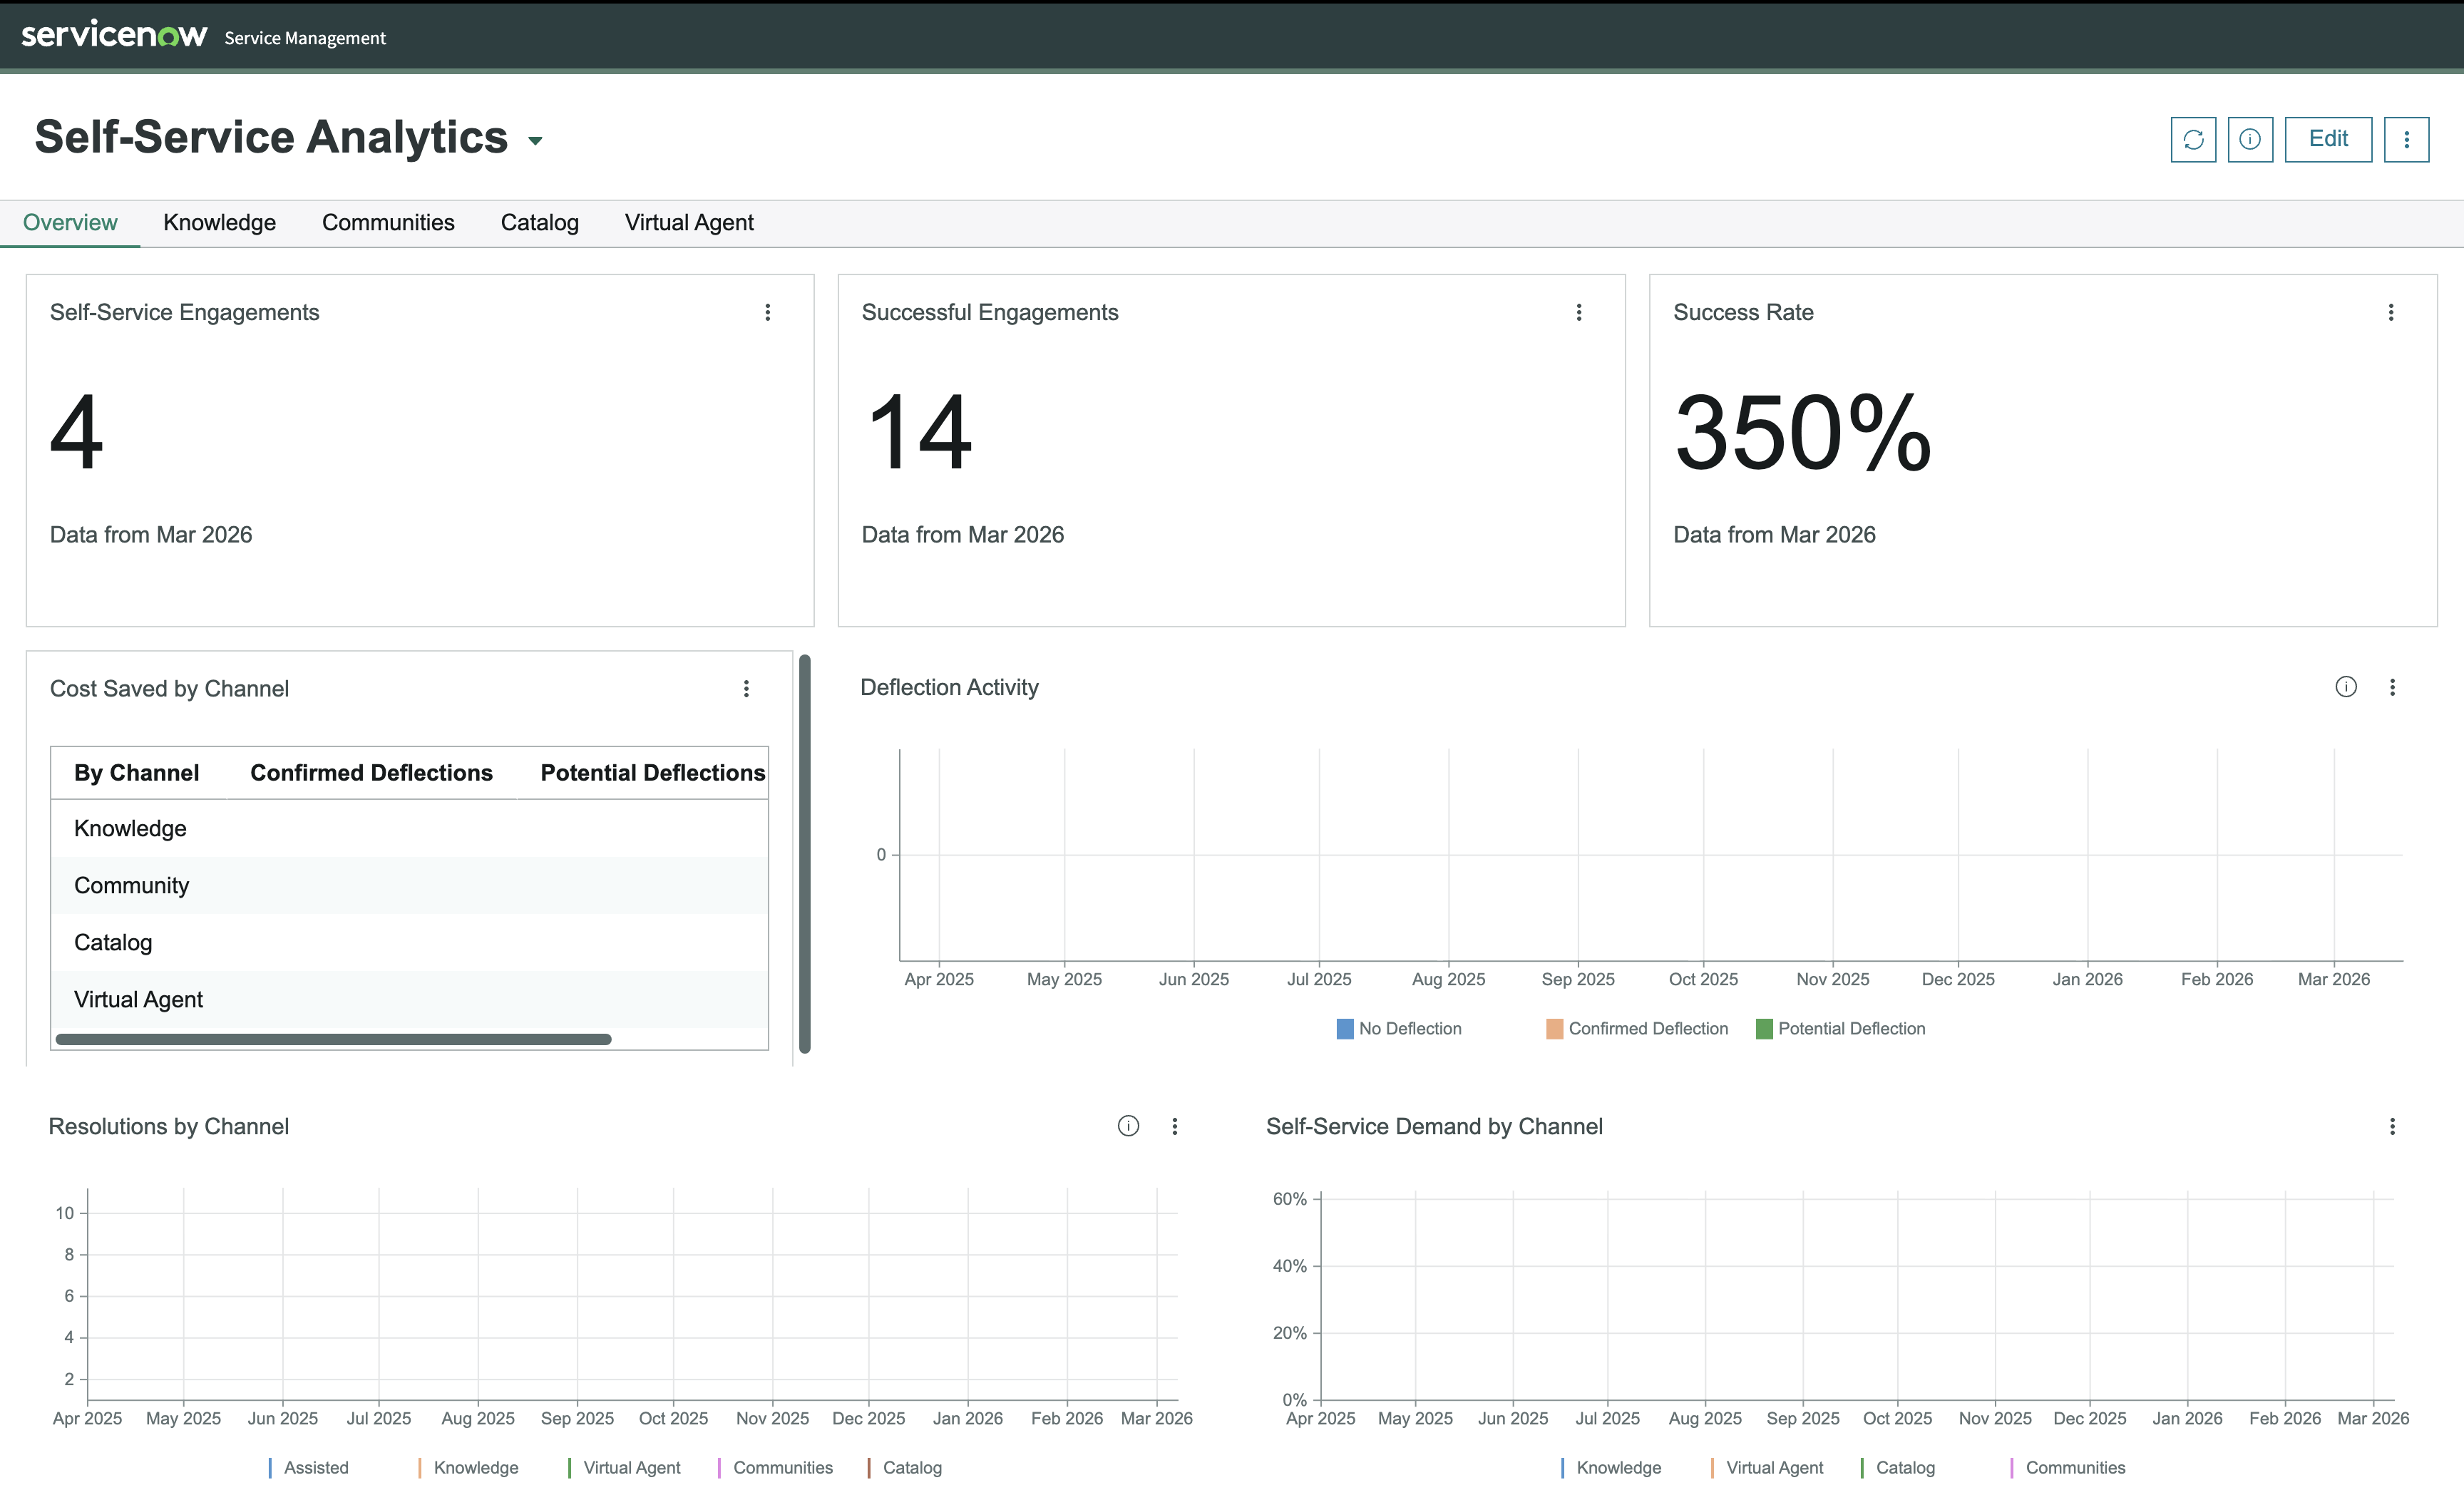This screenshot has height=1490, width=2464.
Task: Select the Virtual Agent table row
Action: click(x=410, y=999)
